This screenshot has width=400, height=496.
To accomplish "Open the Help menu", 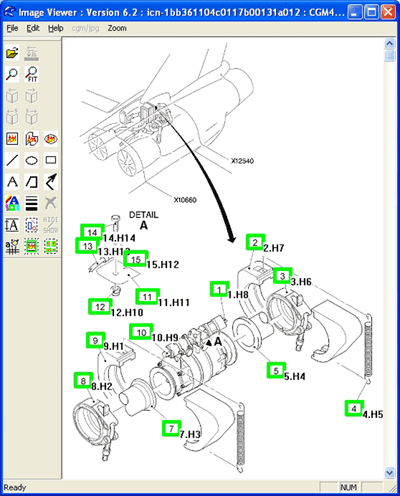I will (55, 28).
